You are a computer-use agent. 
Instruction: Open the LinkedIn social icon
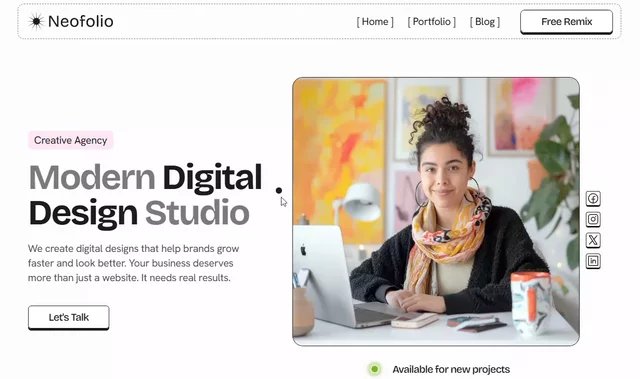pyautogui.click(x=593, y=261)
